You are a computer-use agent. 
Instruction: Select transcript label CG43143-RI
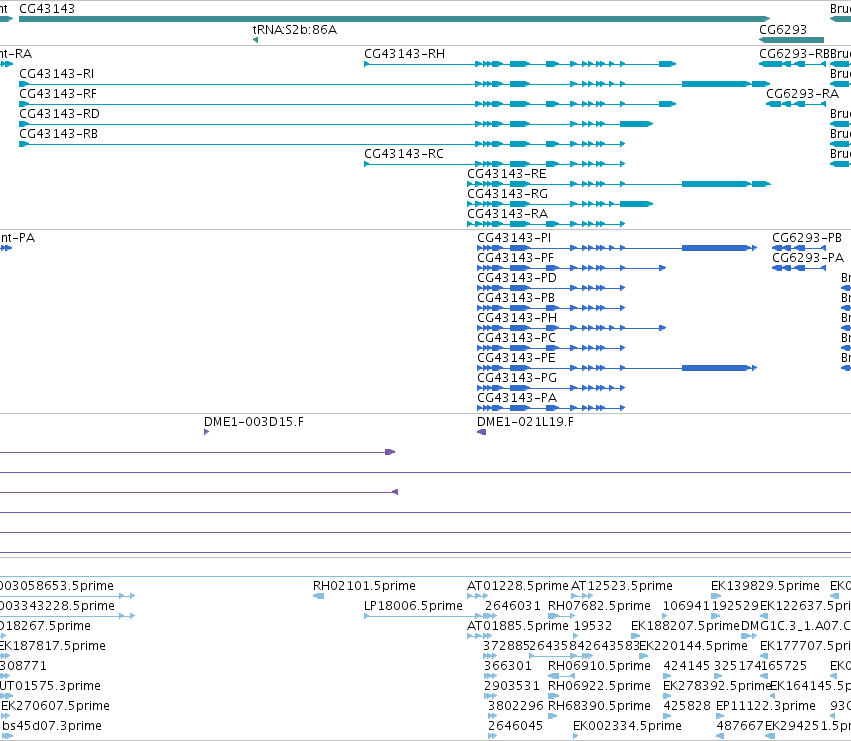56,74
